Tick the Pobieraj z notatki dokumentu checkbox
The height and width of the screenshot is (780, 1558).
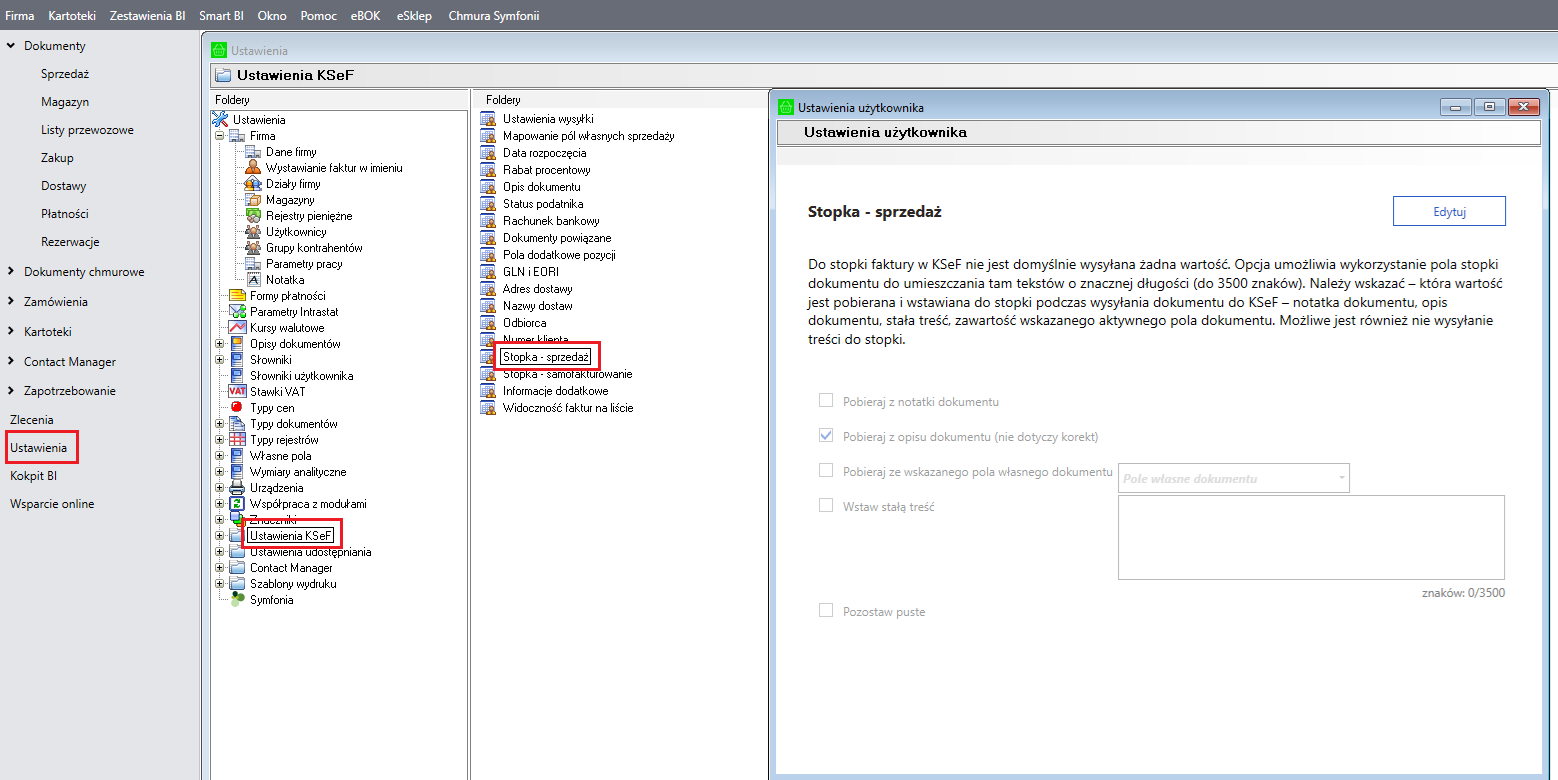click(826, 401)
